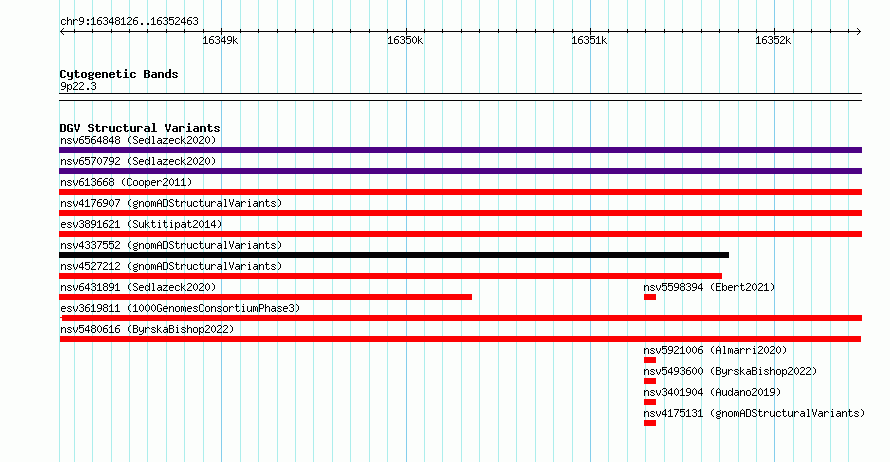Open nsv6431891 (Sedlazeck2020) label
This screenshot has width=890, height=462.
click(x=138, y=287)
